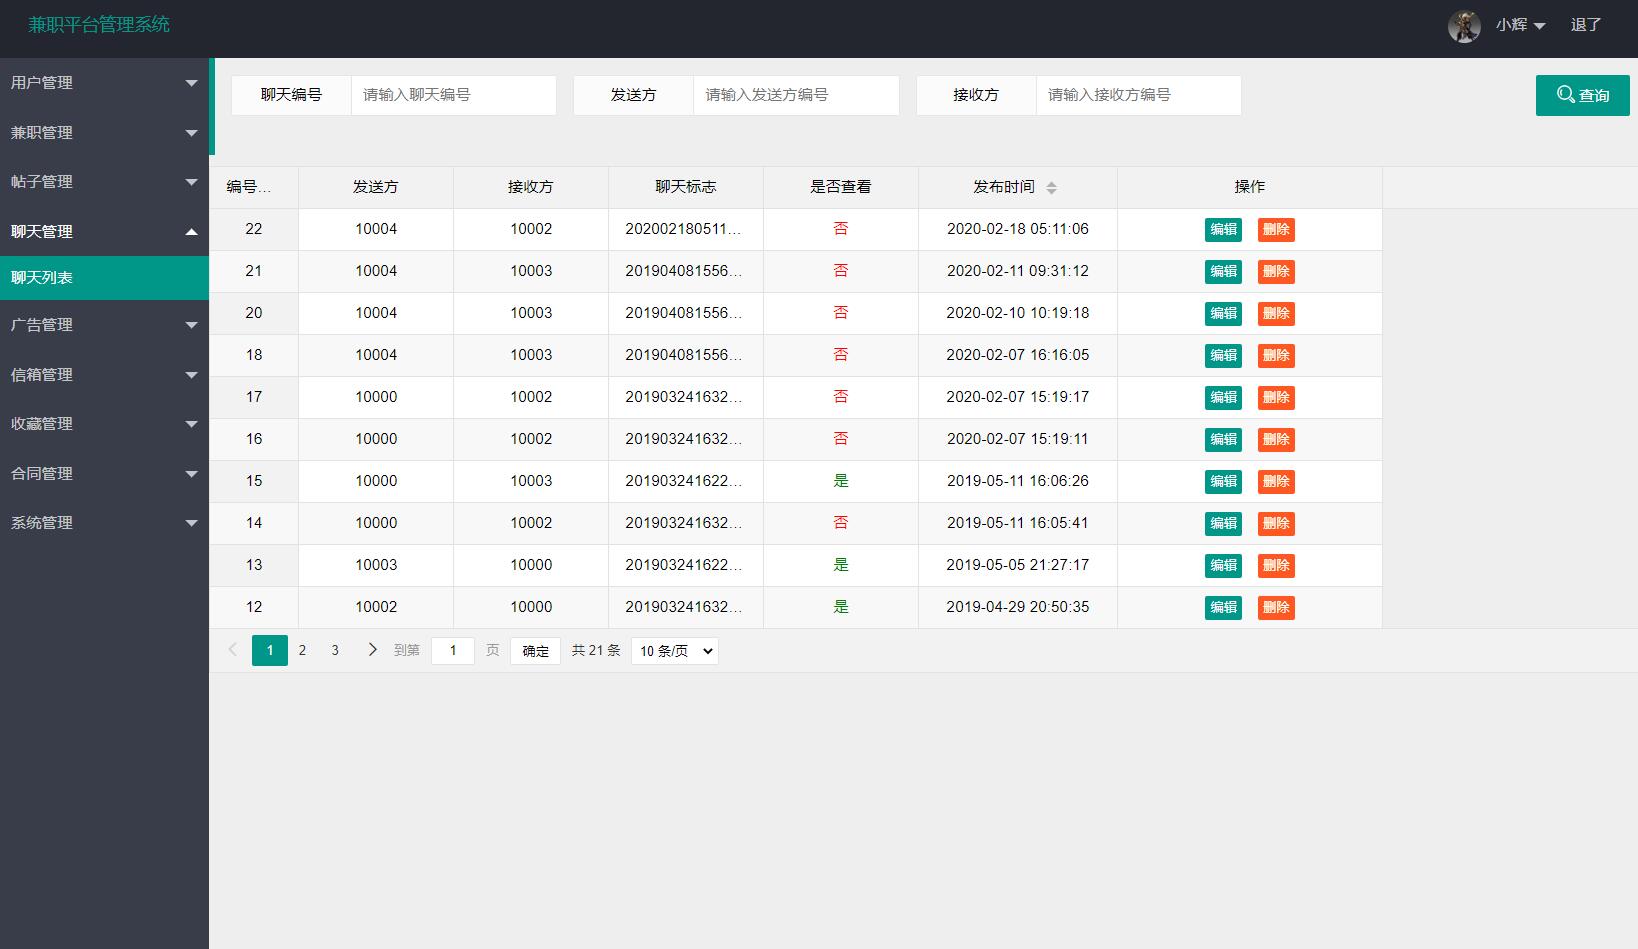Expand the 广告管理 sidebar section
This screenshot has width=1638, height=949.
coord(190,324)
